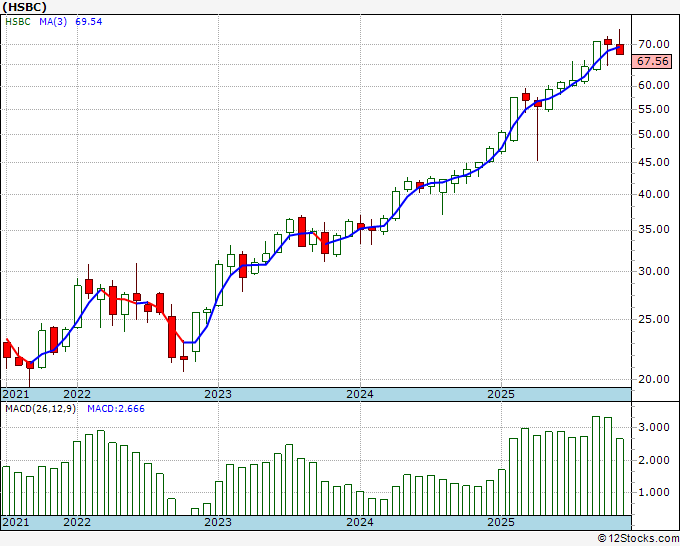The image size is (680, 546).
Task: Click the 25.00 price axis label
Action: [x=654, y=320]
